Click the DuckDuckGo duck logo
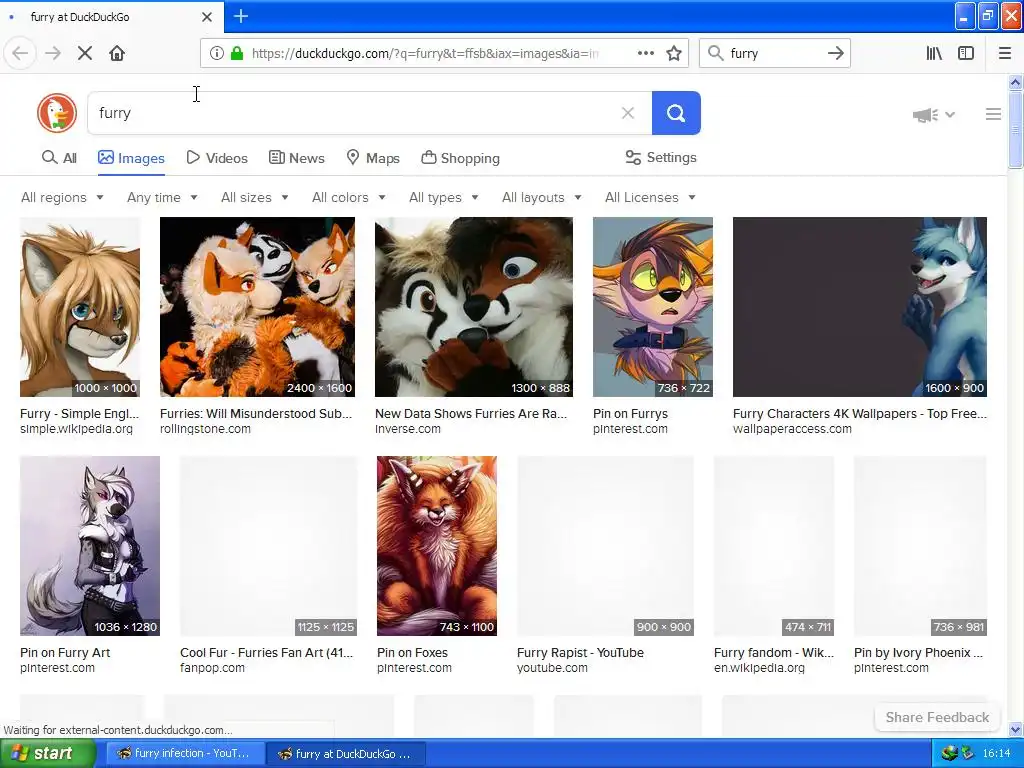Image resolution: width=1024 pixels, height=768 pixels. pyautogui.click(x=57, y=113)
